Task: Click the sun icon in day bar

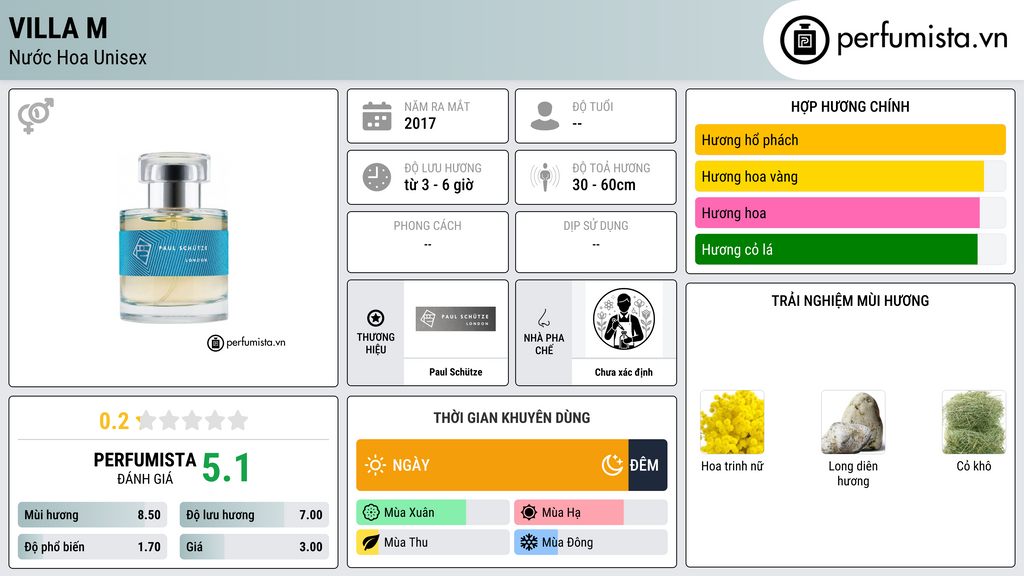Action: coord(375,465)
